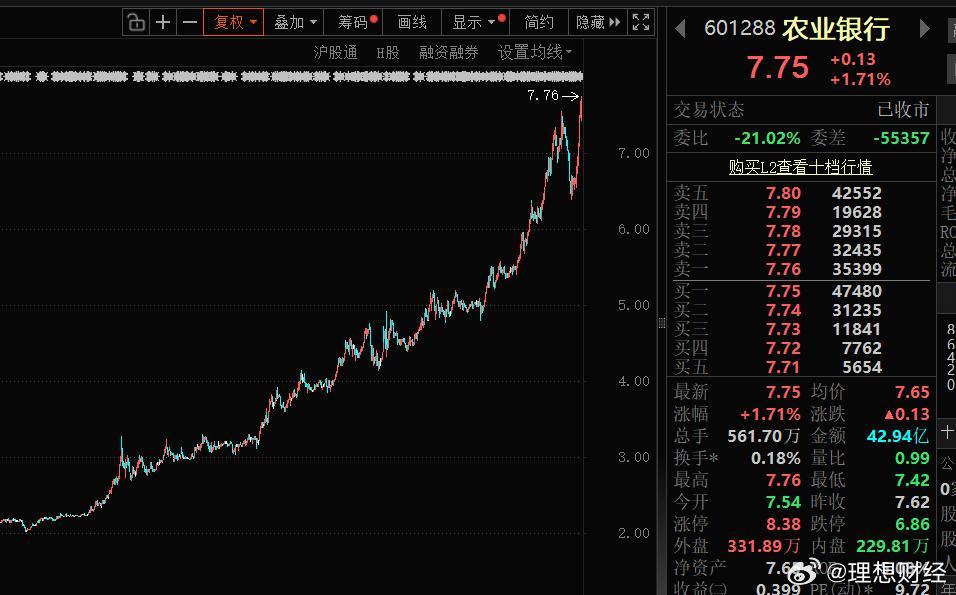Open the 叠加 dropdown

pyautogui.click(x=295, y=23)
